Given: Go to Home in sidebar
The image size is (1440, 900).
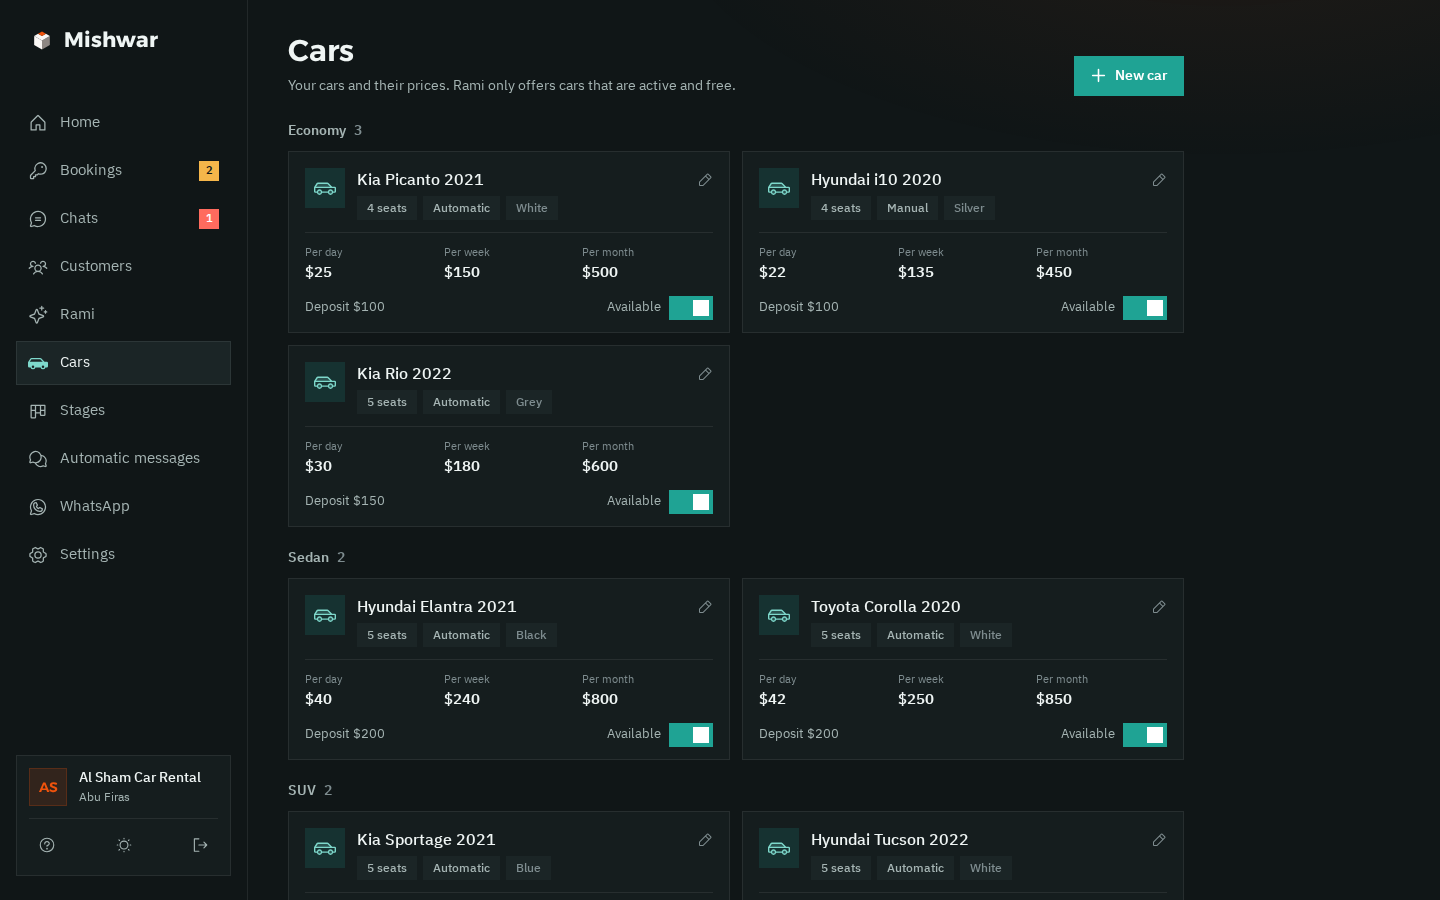Looking at the screenshot, I should [123, 123].
